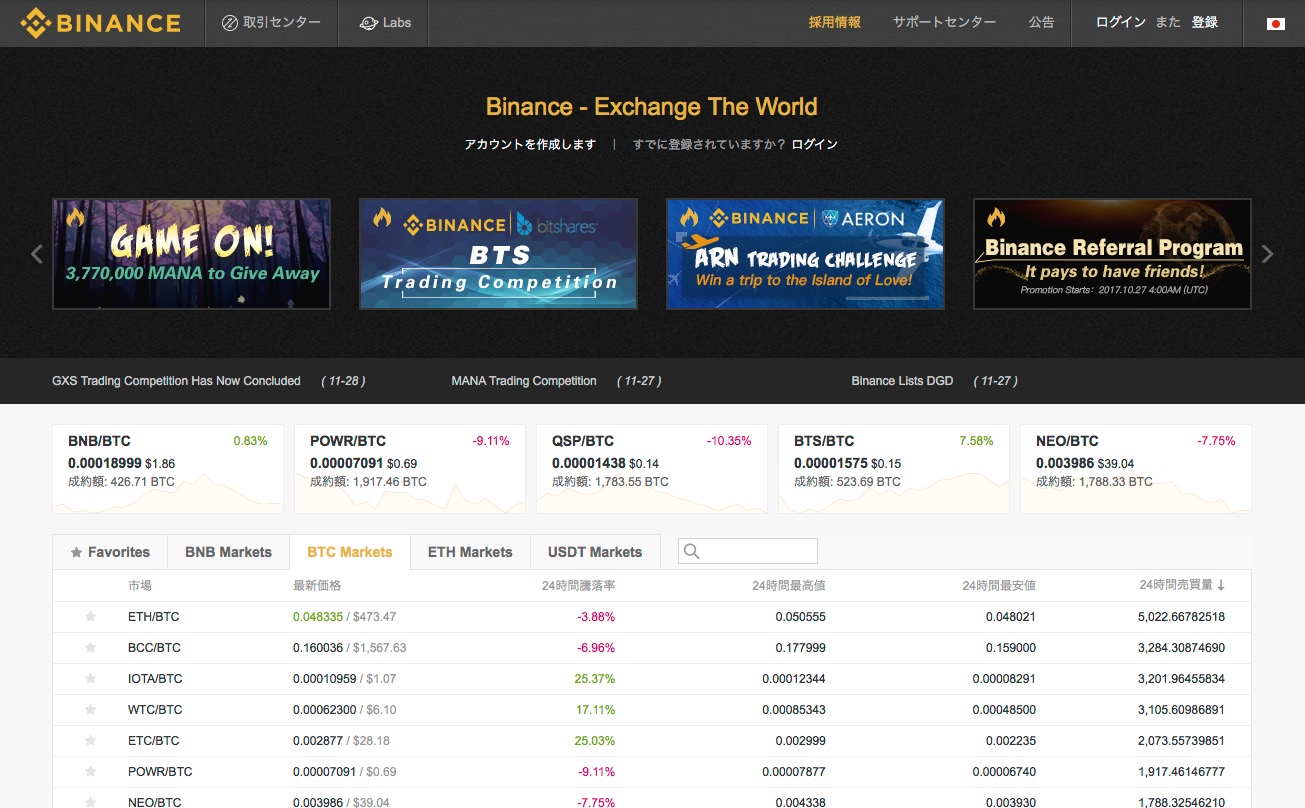
Task: Open 採用情報 careers link
Action: pyautogui.click(x=834, y=22)
